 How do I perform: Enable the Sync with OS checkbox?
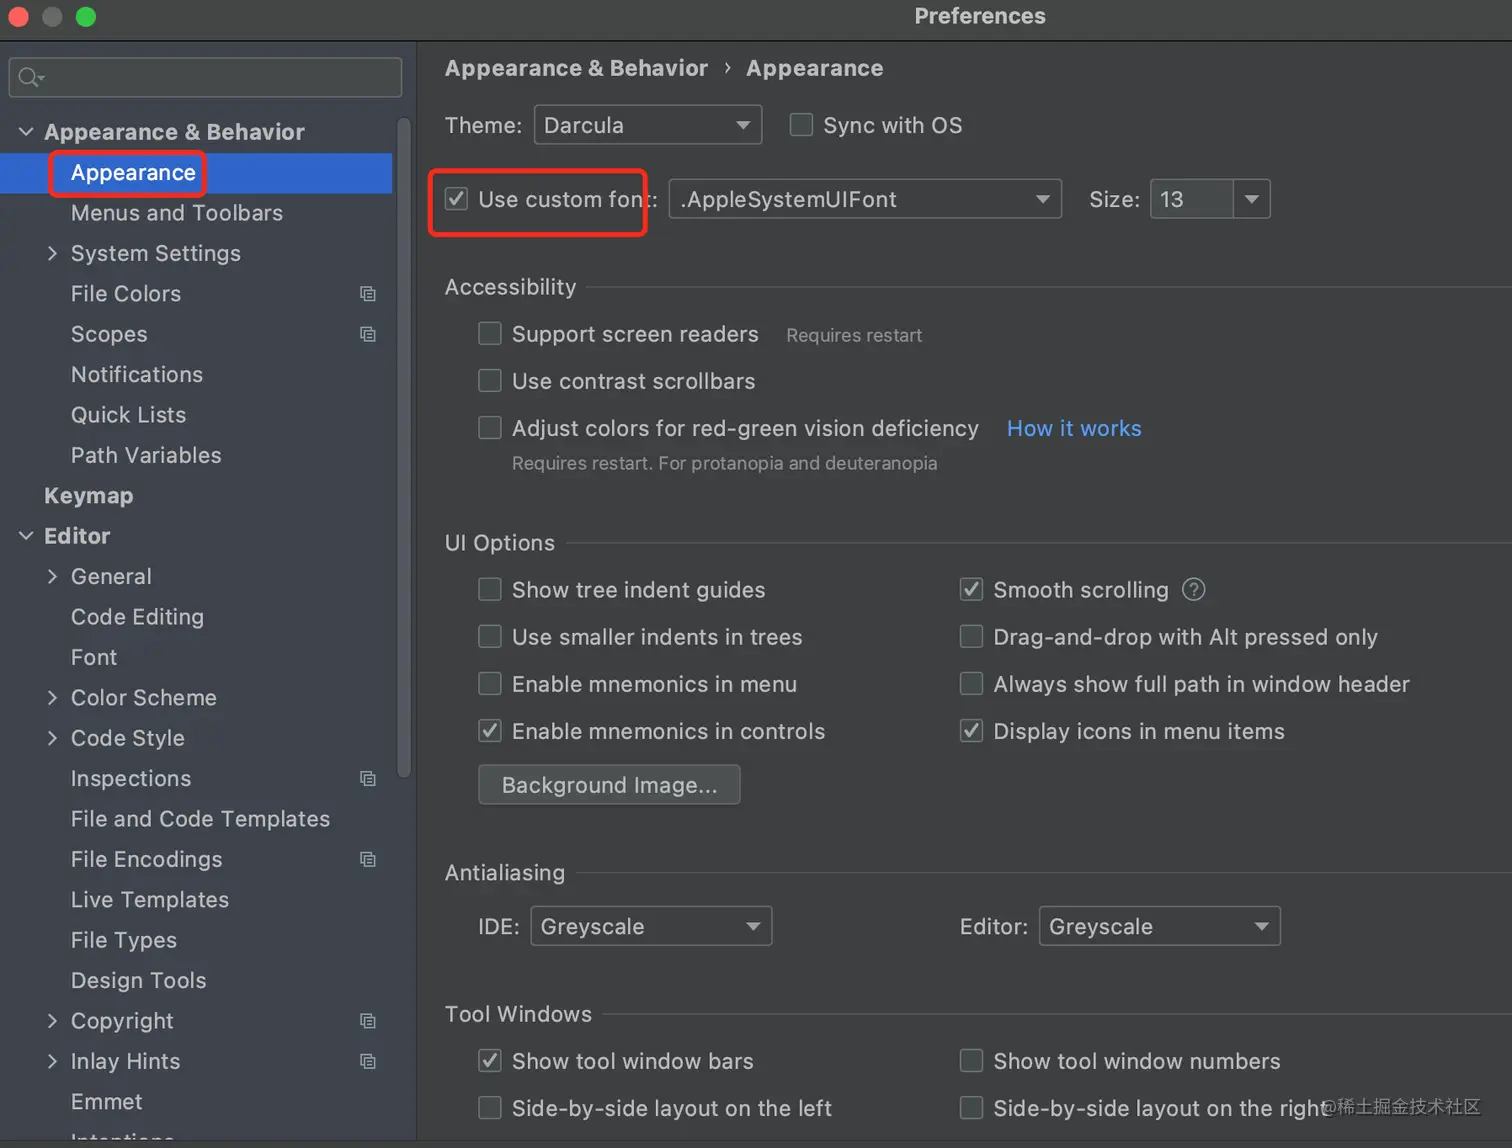tap(801, 125)
